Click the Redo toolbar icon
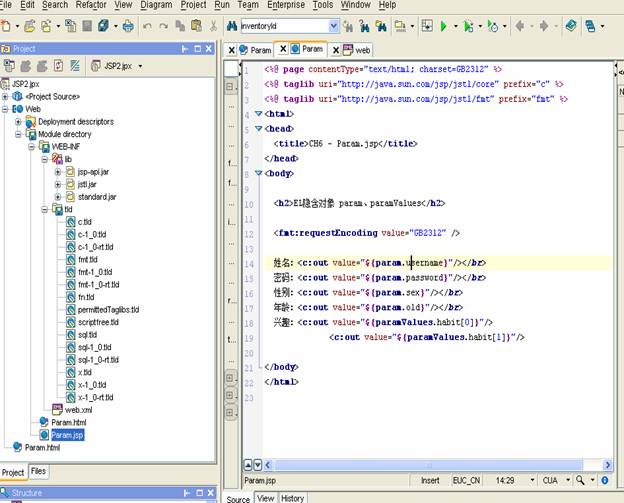This screenshot has height=503, width=624. point(164,27)
